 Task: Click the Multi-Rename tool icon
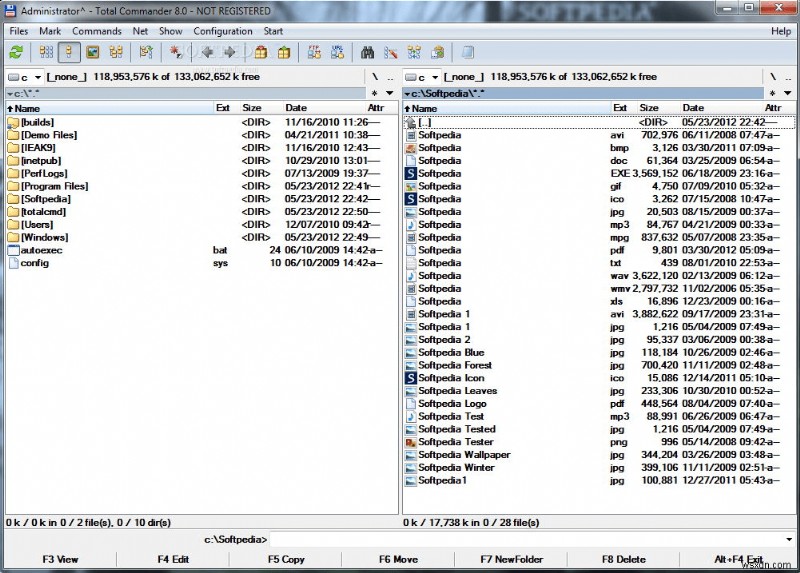pyautogui.click(x=390, y=52)
